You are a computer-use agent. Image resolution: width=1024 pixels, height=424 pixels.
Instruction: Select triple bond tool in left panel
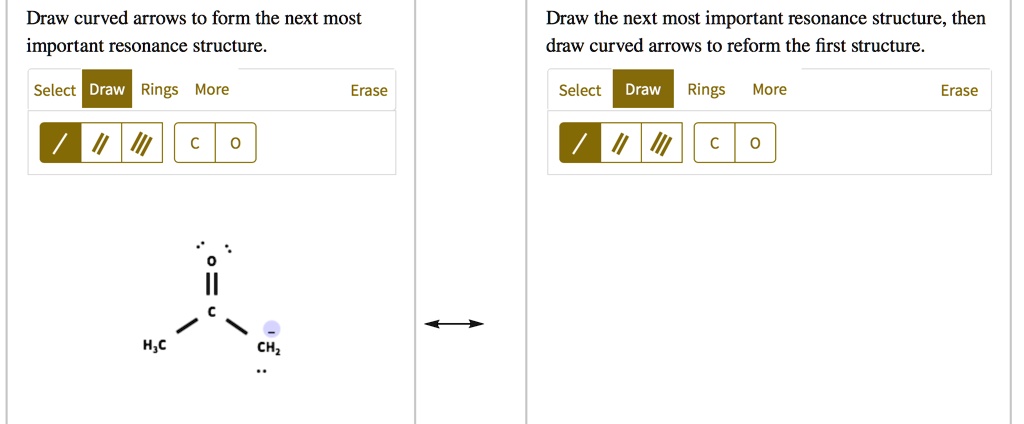click(x=142, y=142)
